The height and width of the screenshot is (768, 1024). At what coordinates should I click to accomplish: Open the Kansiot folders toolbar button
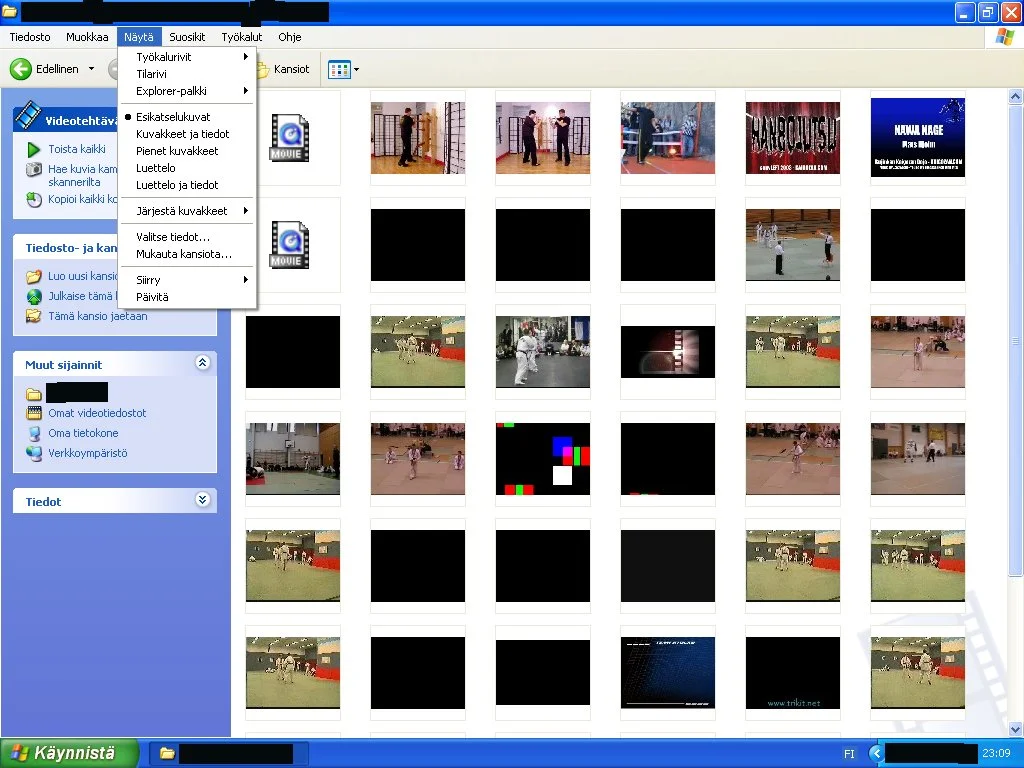click(x=282, y=70)
